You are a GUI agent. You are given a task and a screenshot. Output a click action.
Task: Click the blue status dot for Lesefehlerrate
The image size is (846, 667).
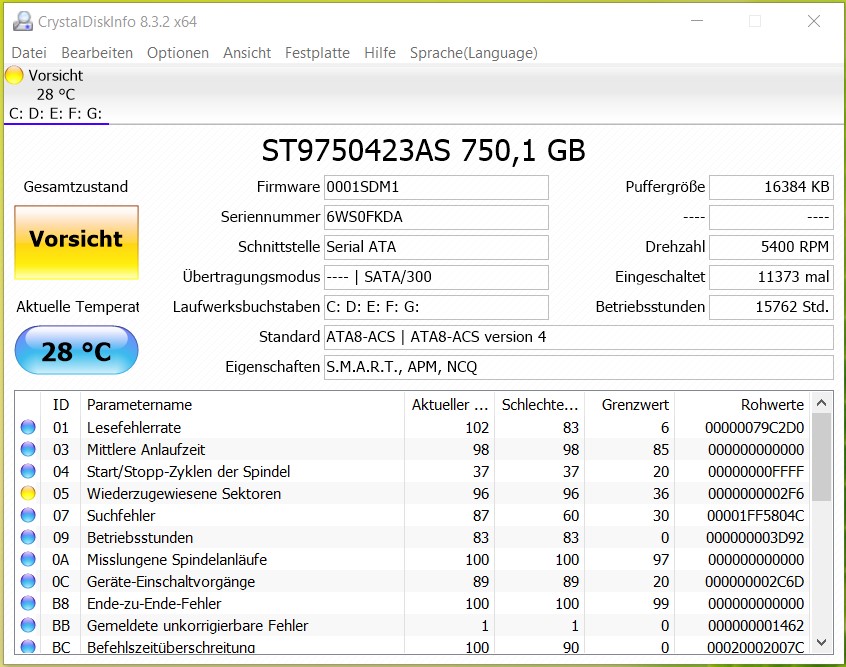(28, 427)
